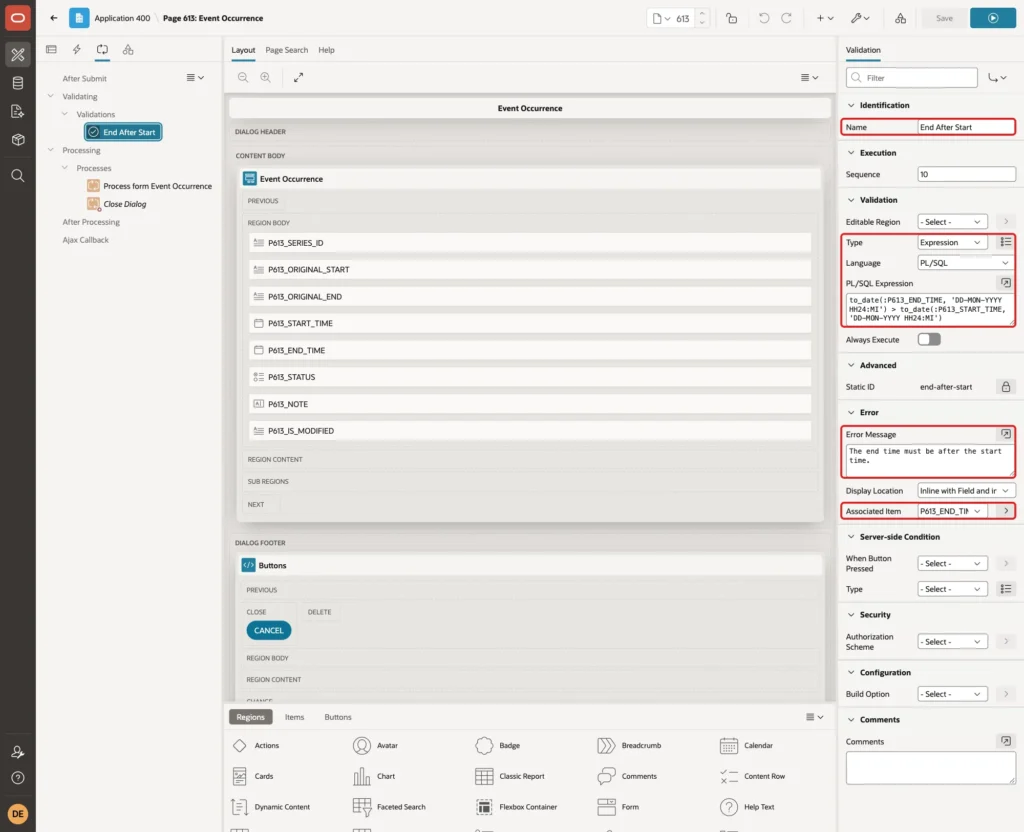Open the Editable Region dropdown
The height and width of the screenshot is (832, 1024).
(952, 222)
